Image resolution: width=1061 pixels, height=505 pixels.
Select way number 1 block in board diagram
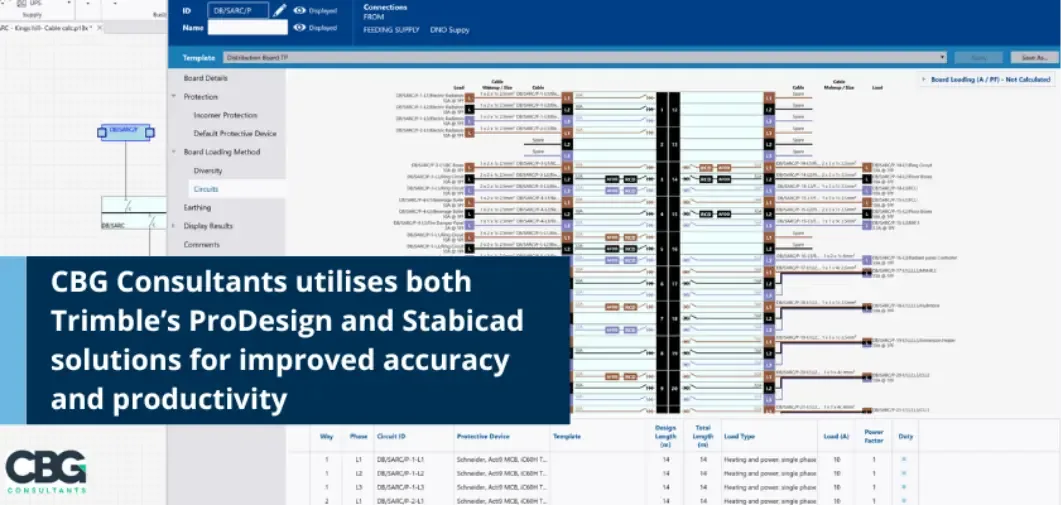point(662,108)
